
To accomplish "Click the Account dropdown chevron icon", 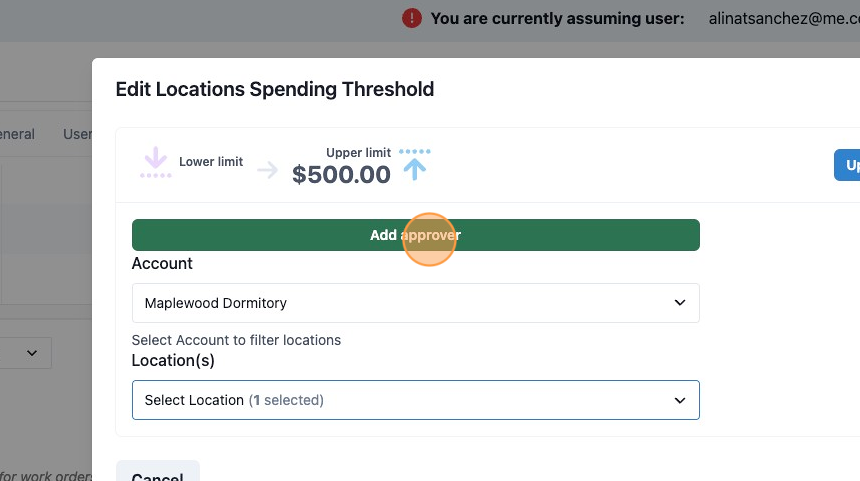I will tap(680, 303).
